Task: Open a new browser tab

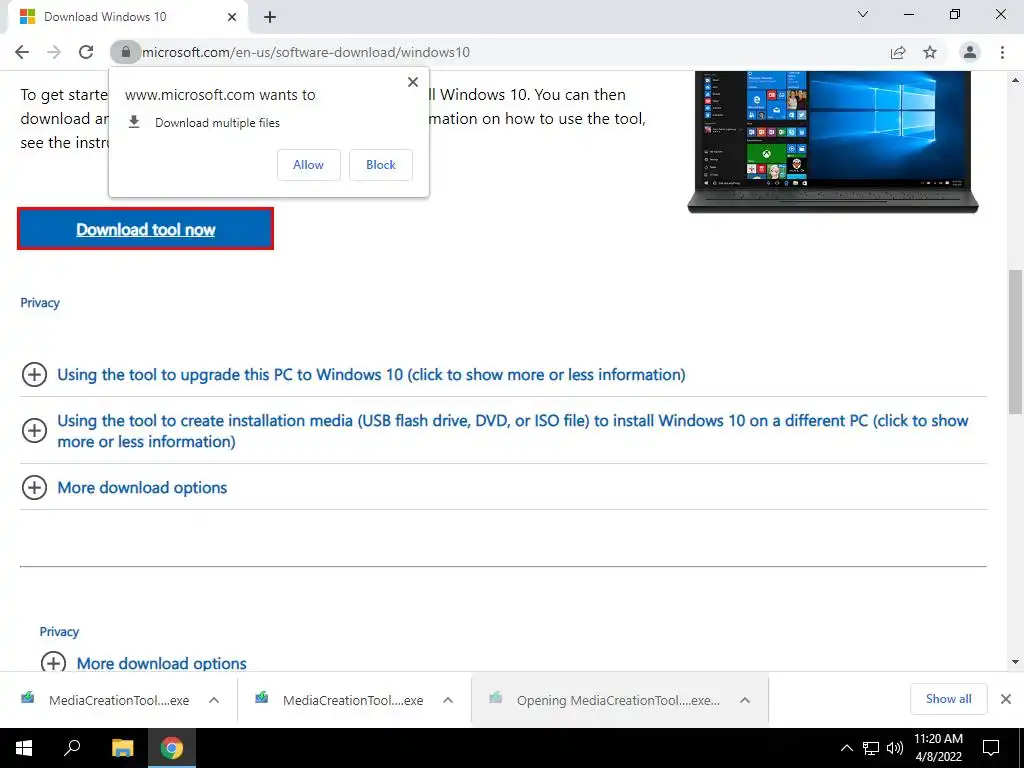Action: (270, 18)
